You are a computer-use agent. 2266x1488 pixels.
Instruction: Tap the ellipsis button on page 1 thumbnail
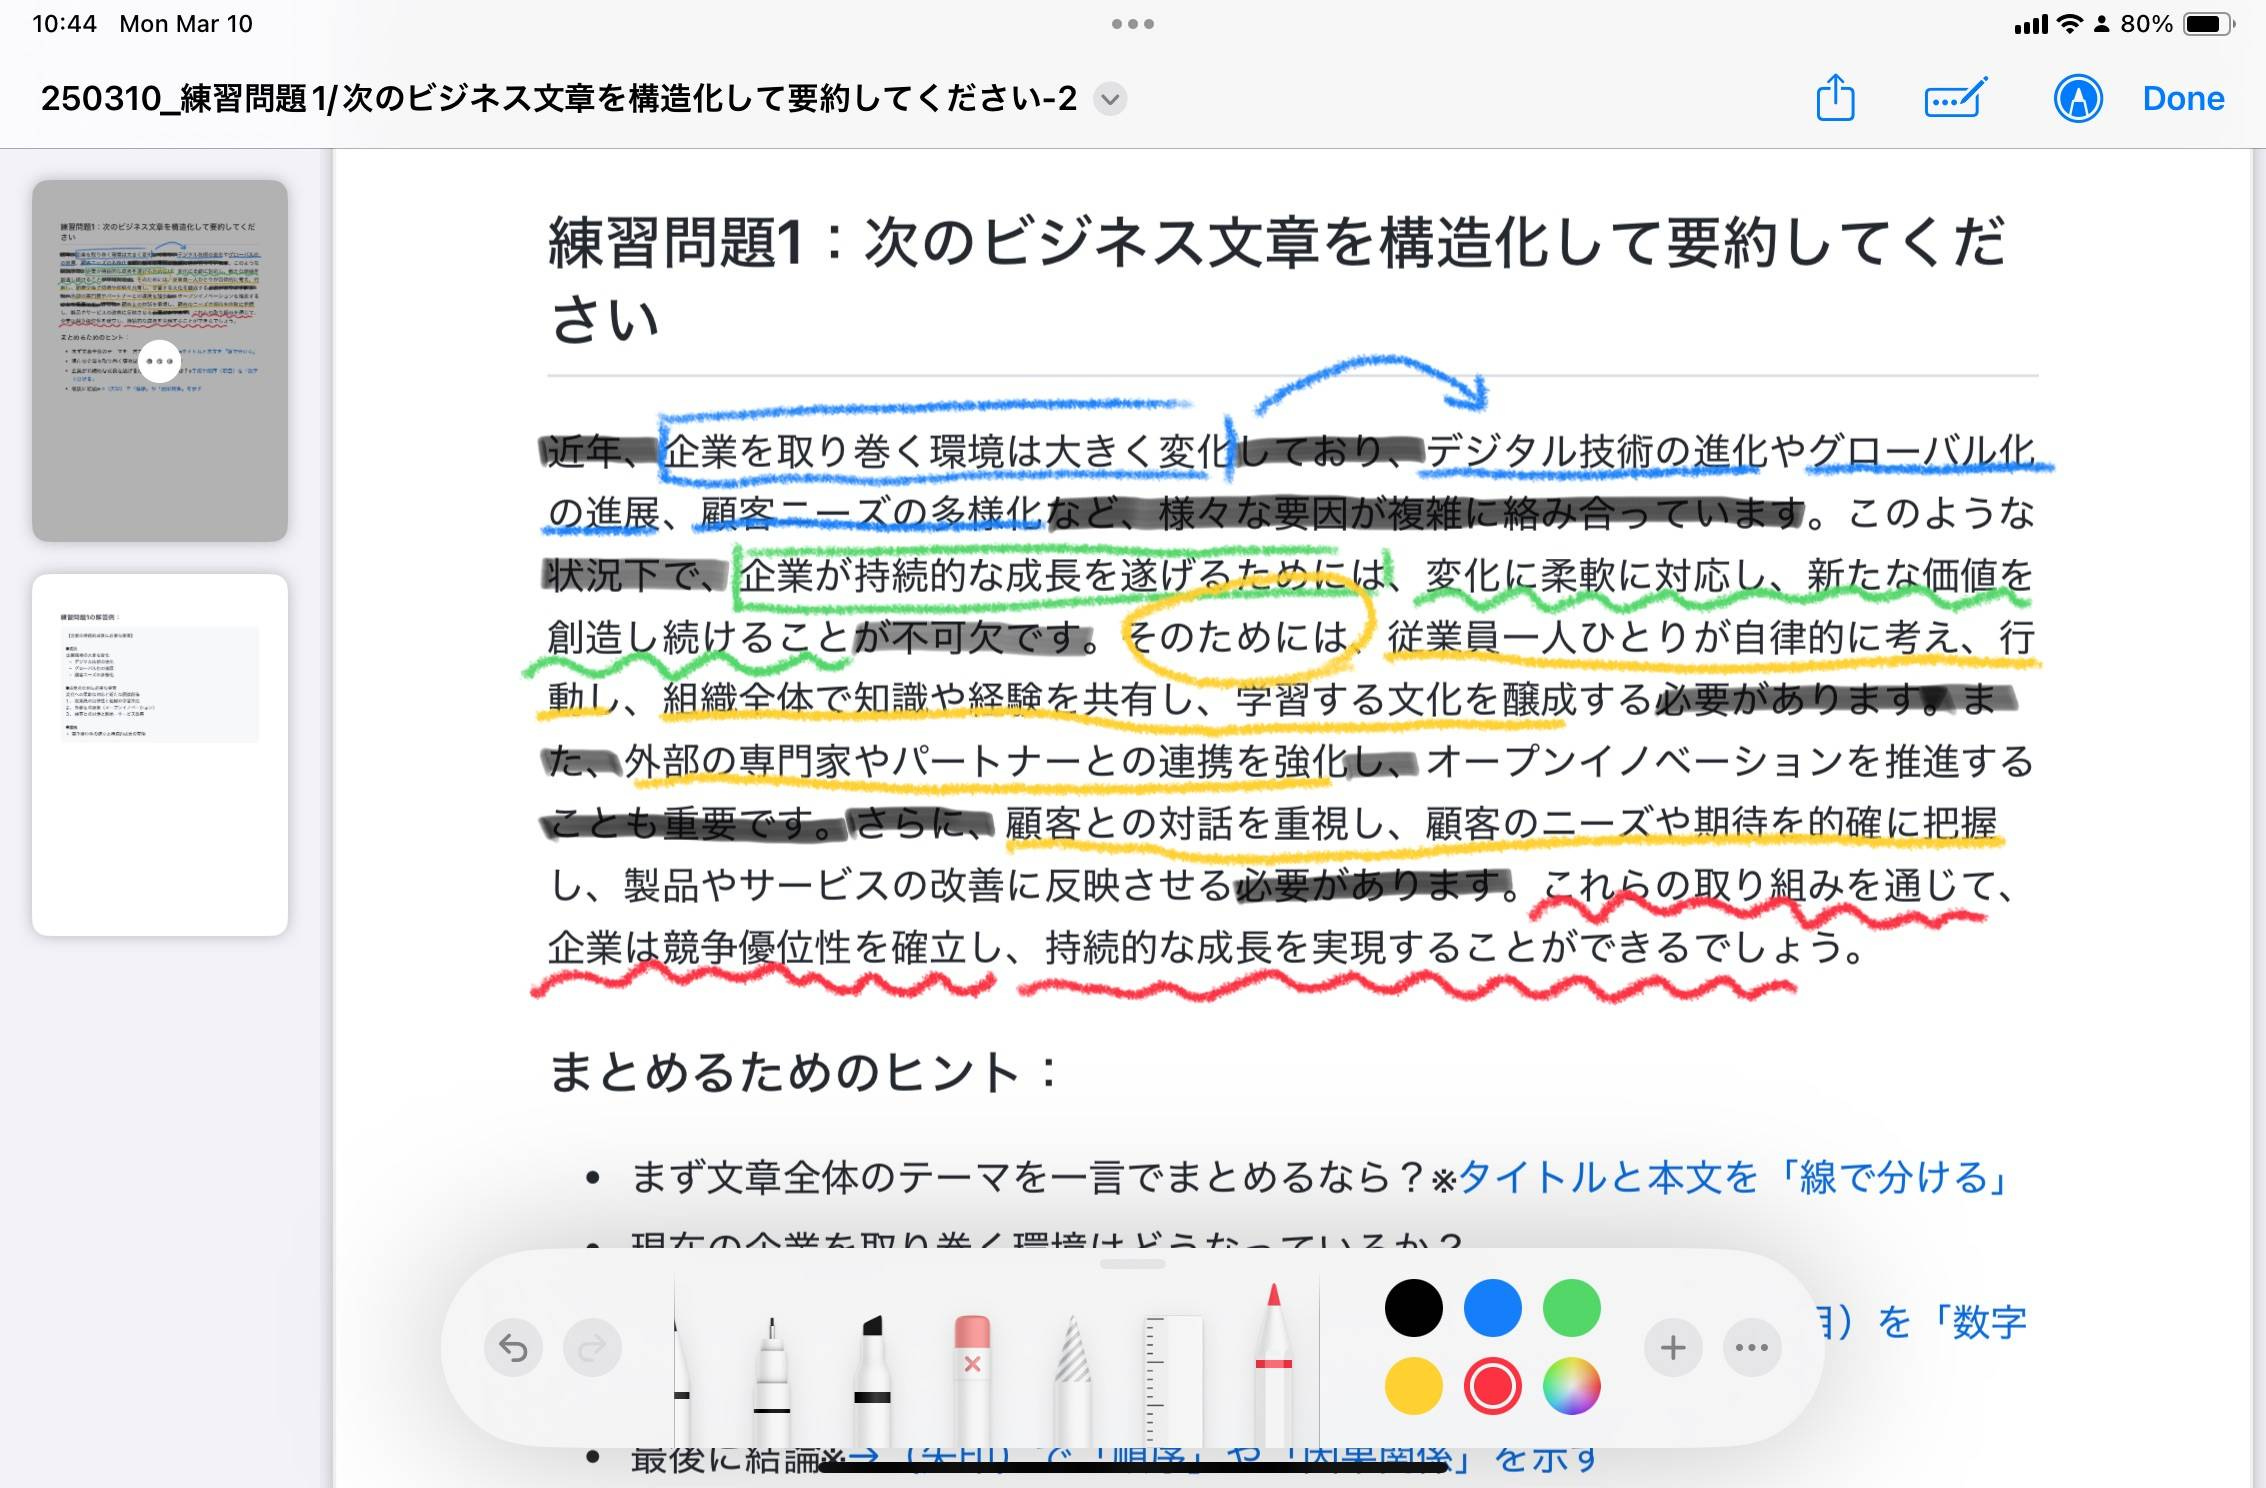(x=160, y=361)
